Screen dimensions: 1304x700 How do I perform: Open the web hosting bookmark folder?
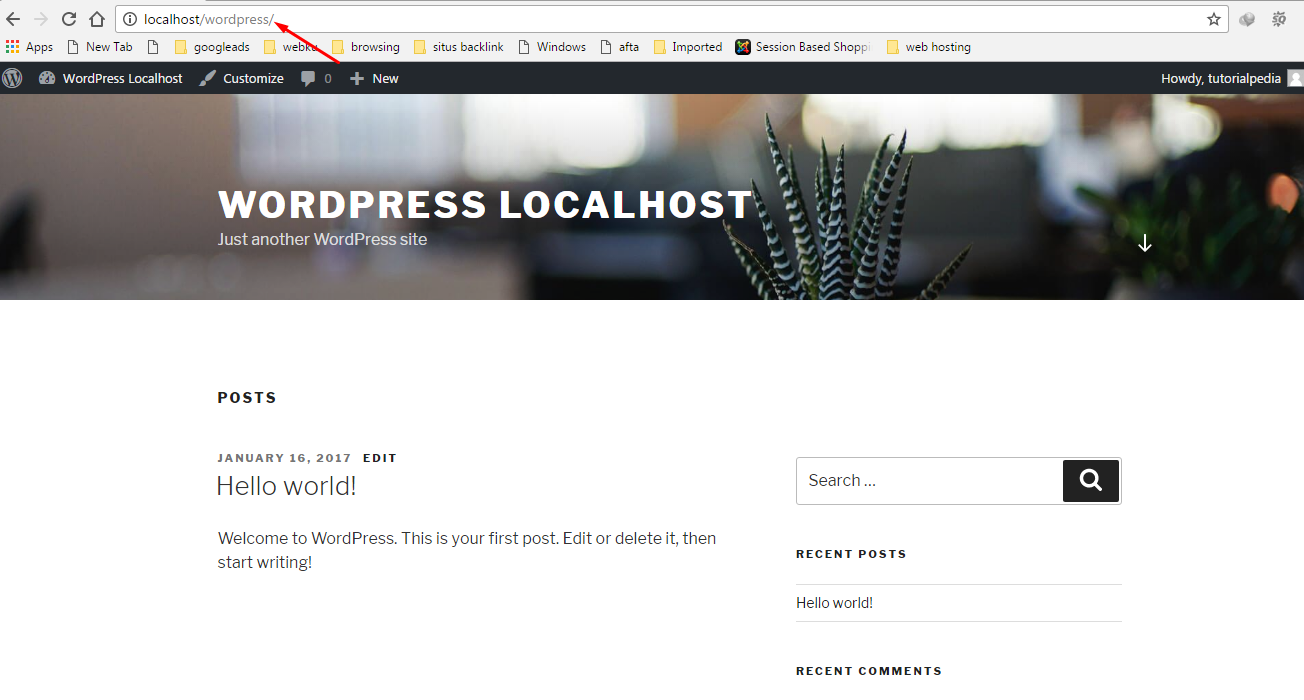point(928,47)
